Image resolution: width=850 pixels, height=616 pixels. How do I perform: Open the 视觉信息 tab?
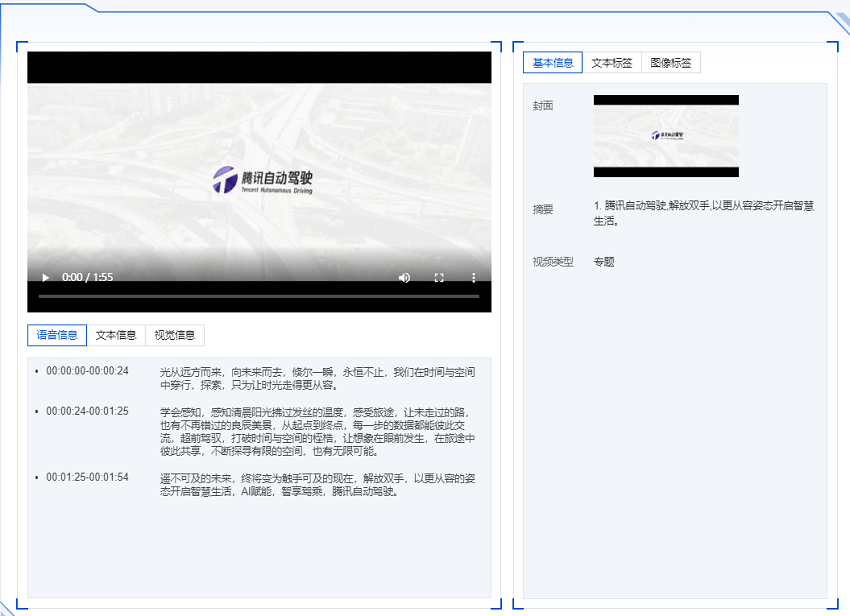175,335
